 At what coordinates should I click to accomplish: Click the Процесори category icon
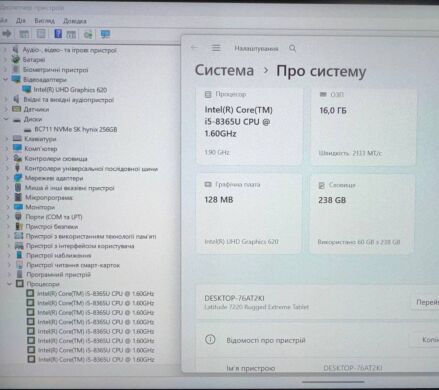tap(20, 284)
